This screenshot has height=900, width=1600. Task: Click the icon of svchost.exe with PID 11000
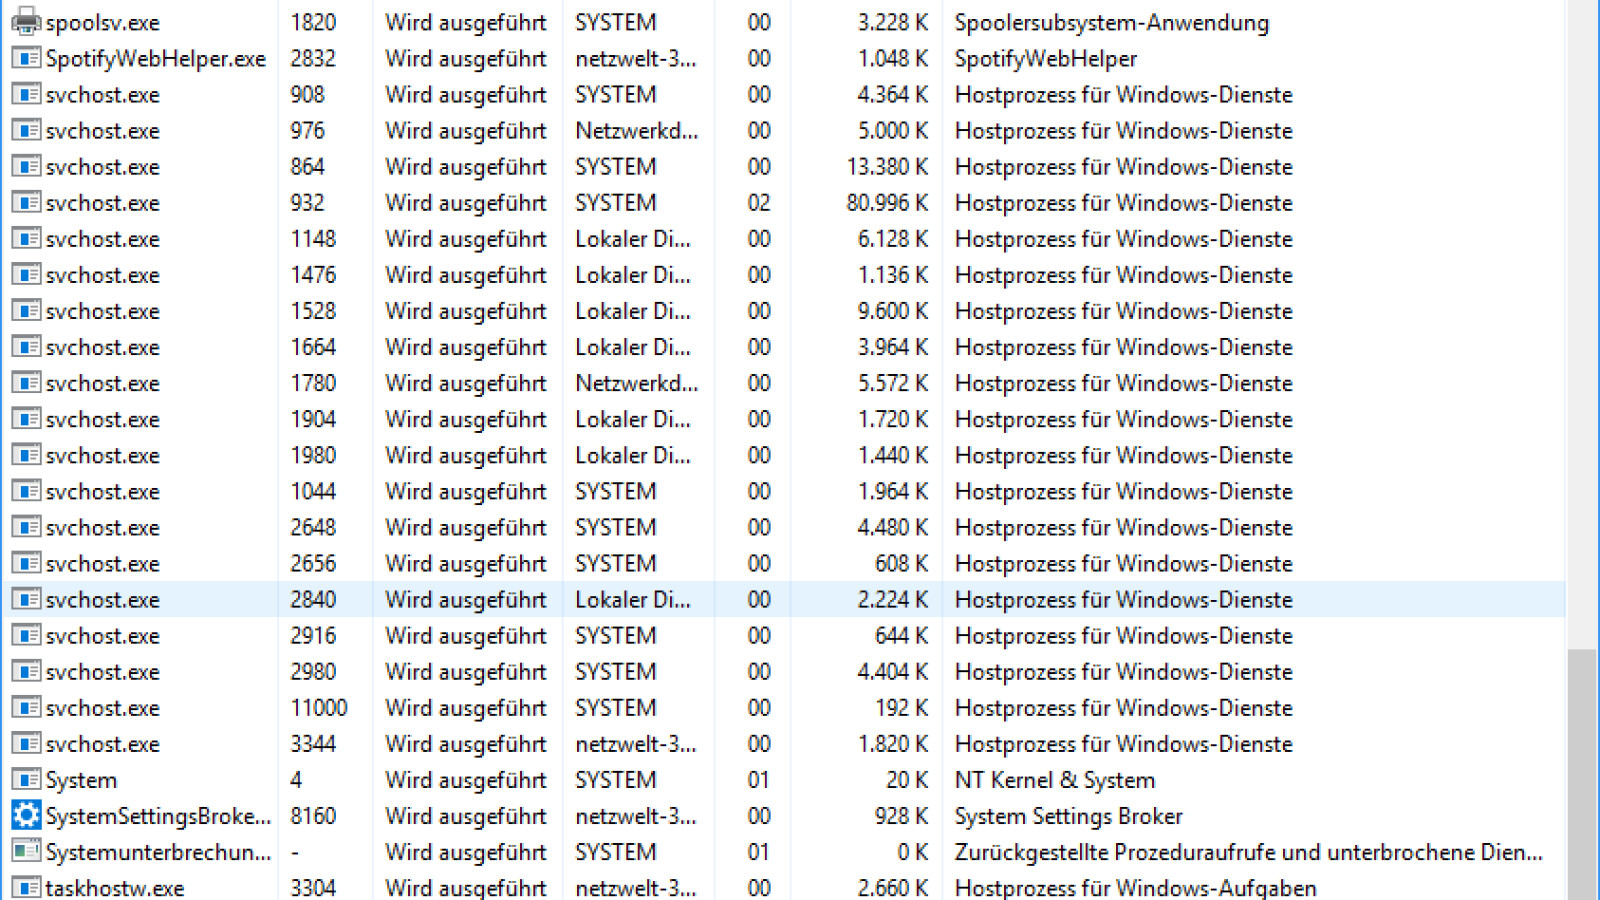(x=26, y=708)
